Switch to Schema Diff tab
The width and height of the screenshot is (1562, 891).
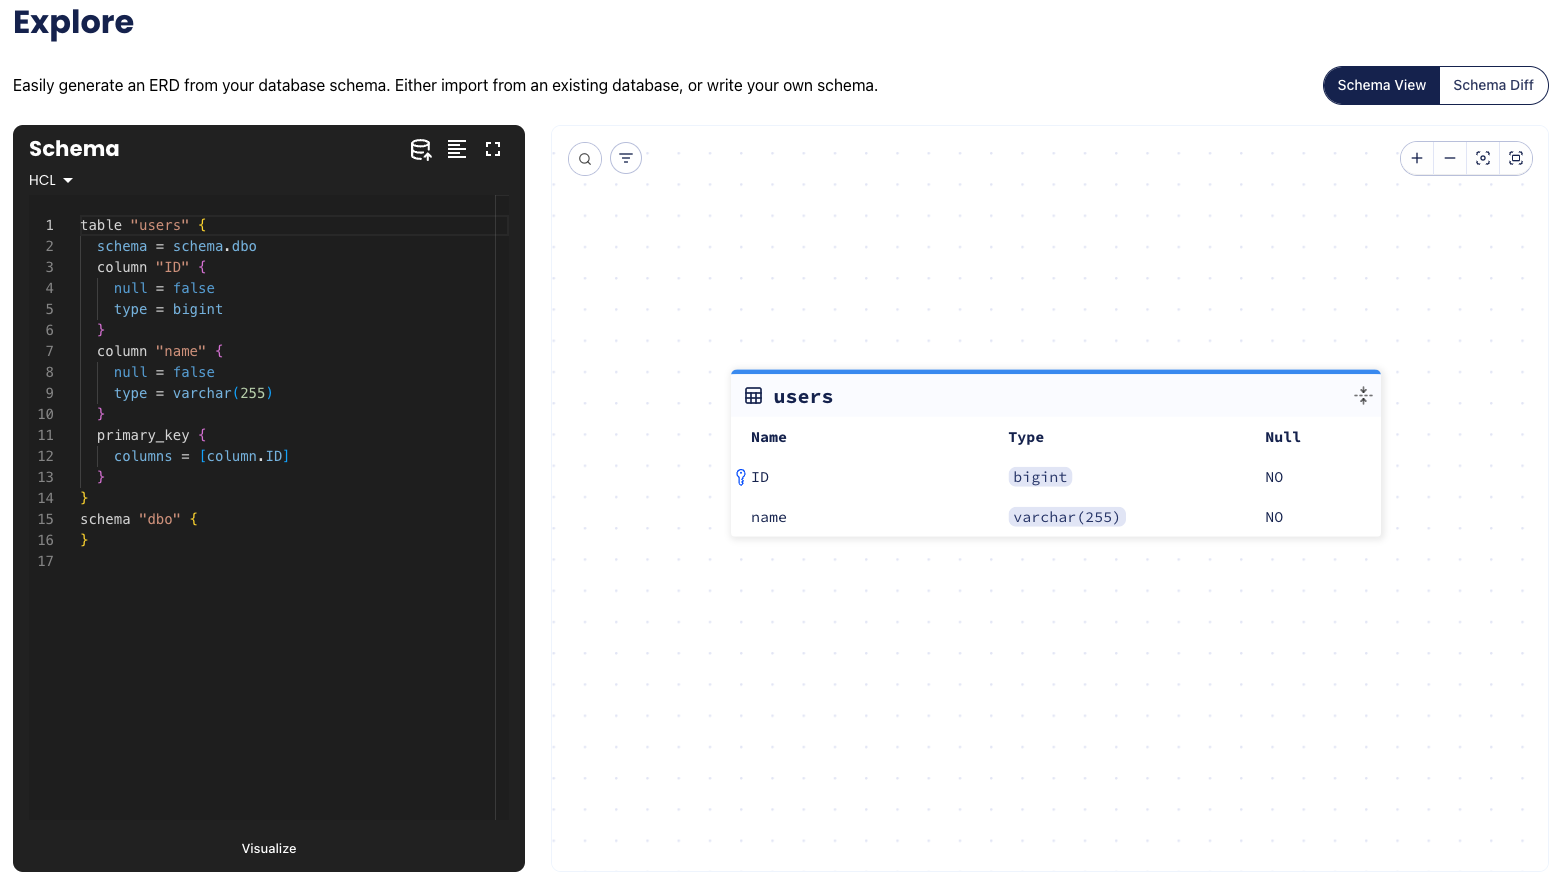coord(1493,85)
